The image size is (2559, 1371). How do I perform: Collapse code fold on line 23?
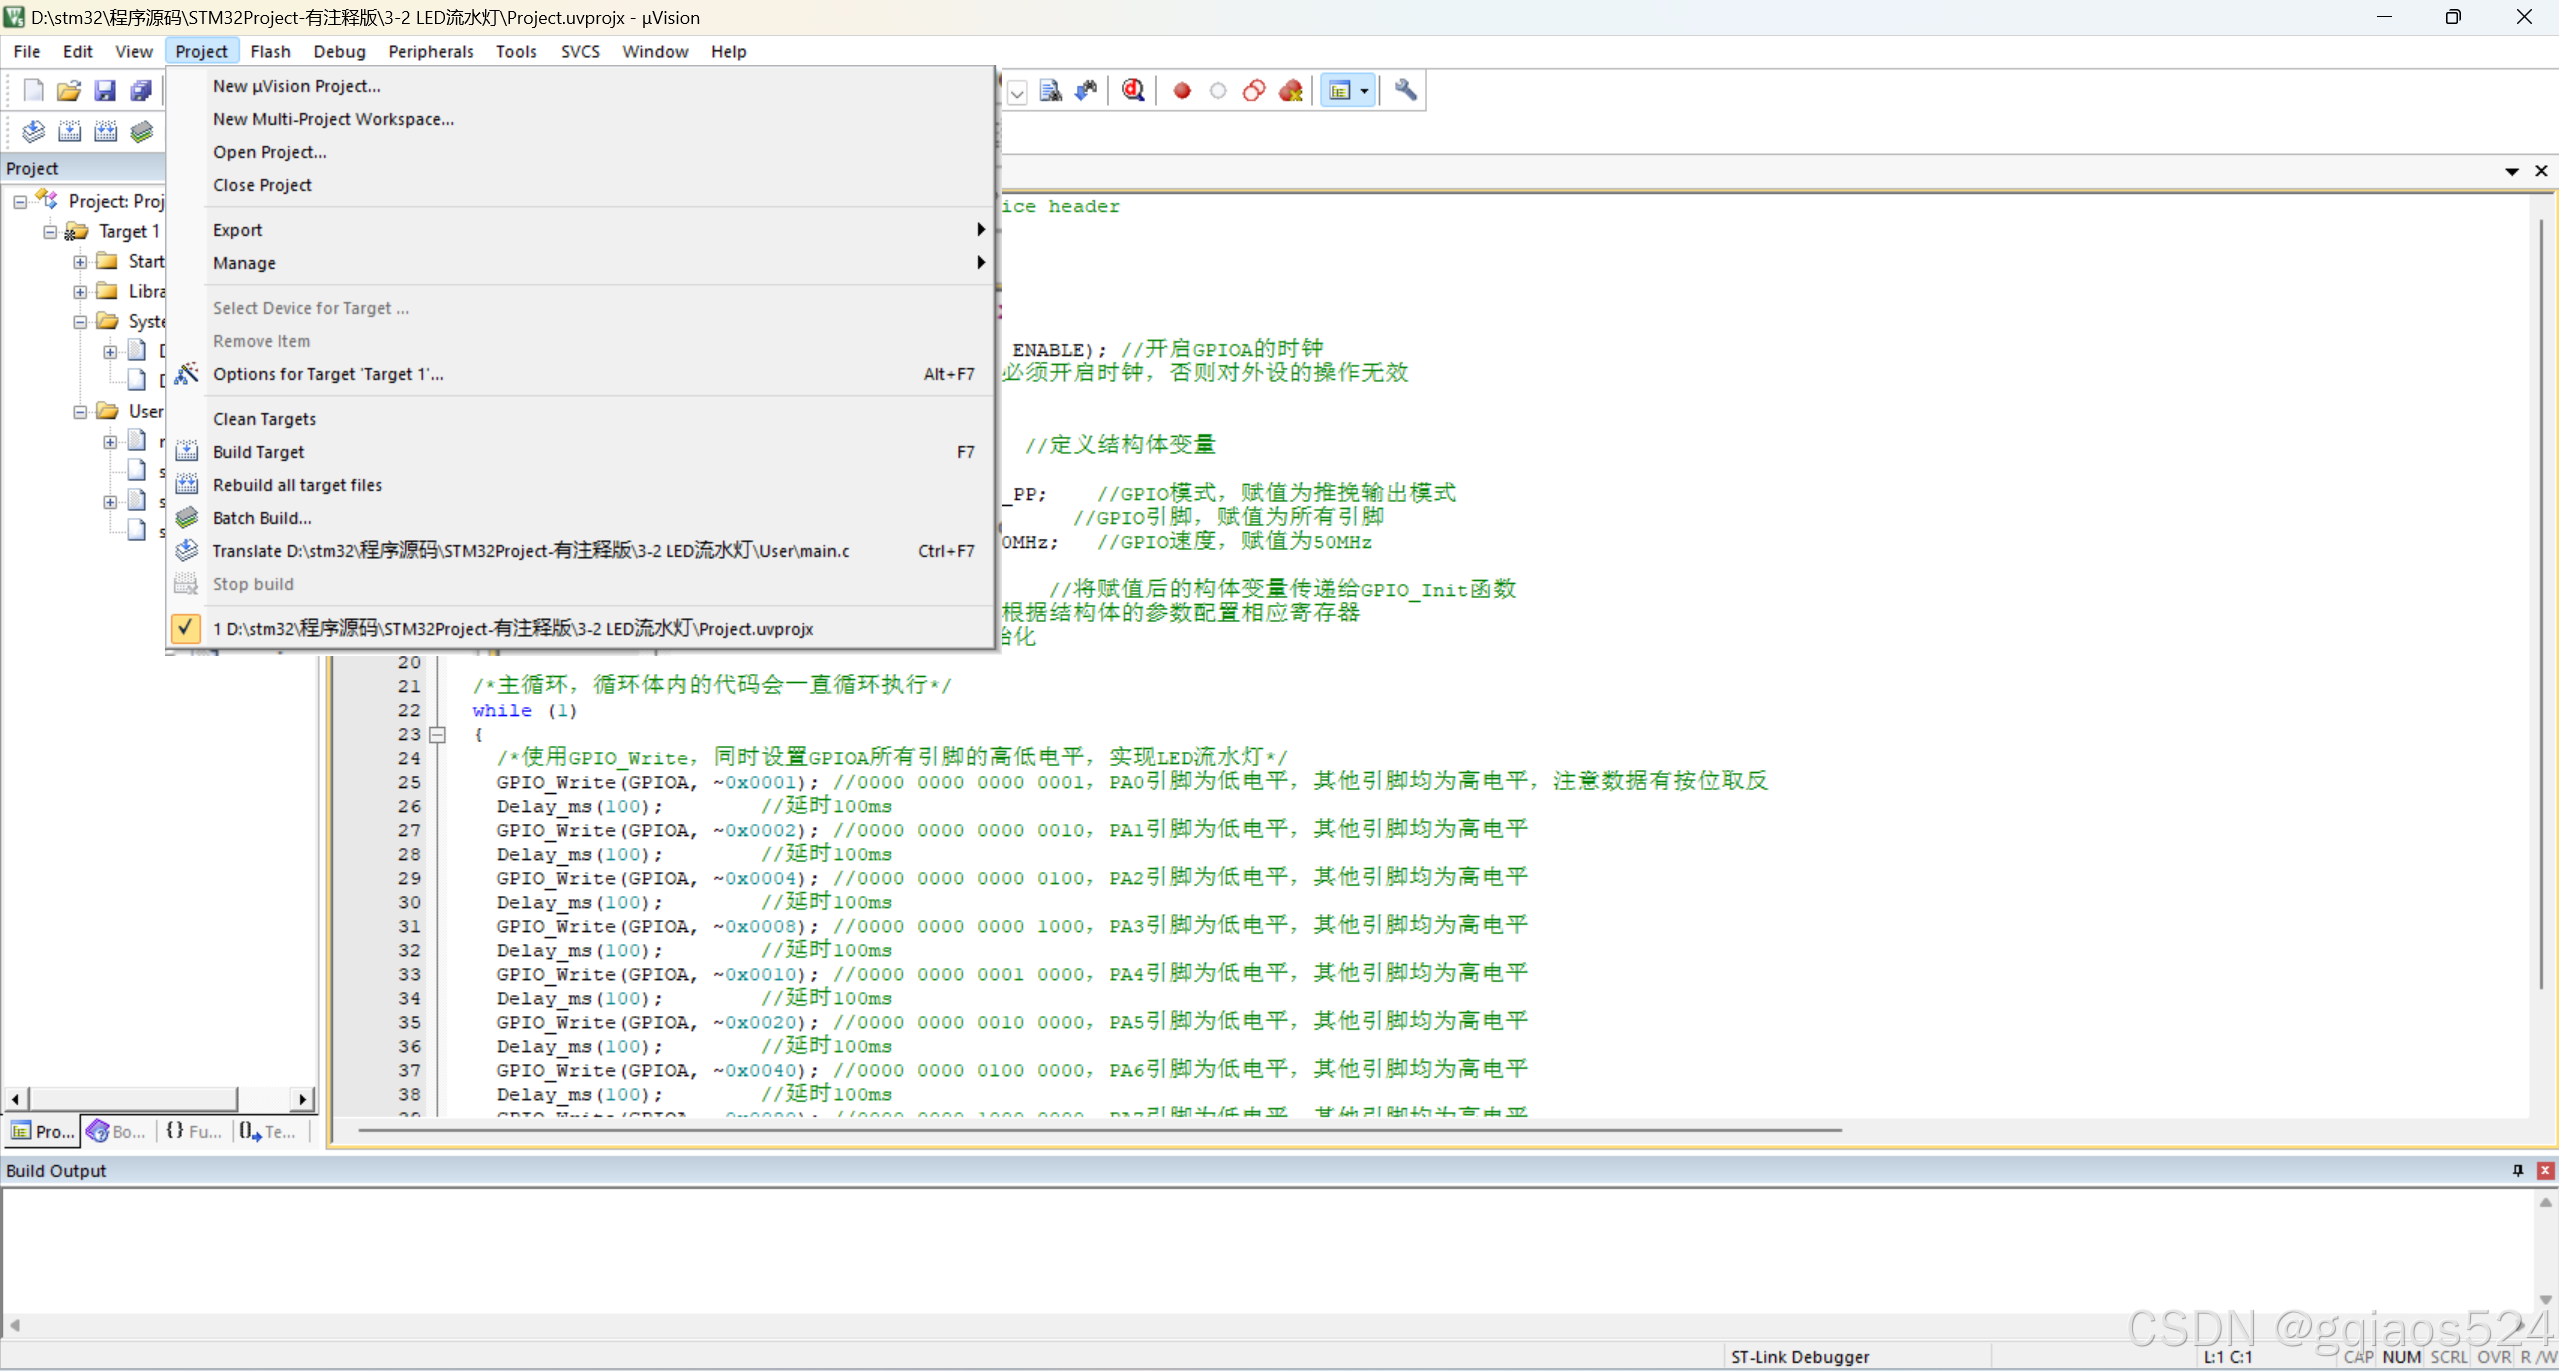[437, 735]
